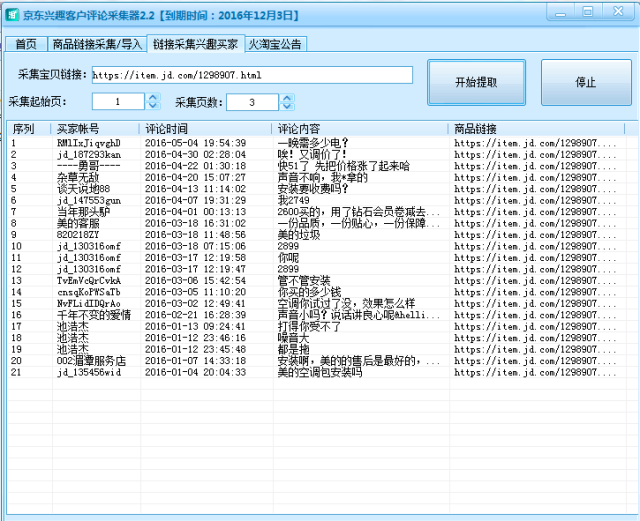Screen dimensions: 640x521
Task: Click timestamp 2016-03-18 07:15:06
Action: tap(196, 246)
